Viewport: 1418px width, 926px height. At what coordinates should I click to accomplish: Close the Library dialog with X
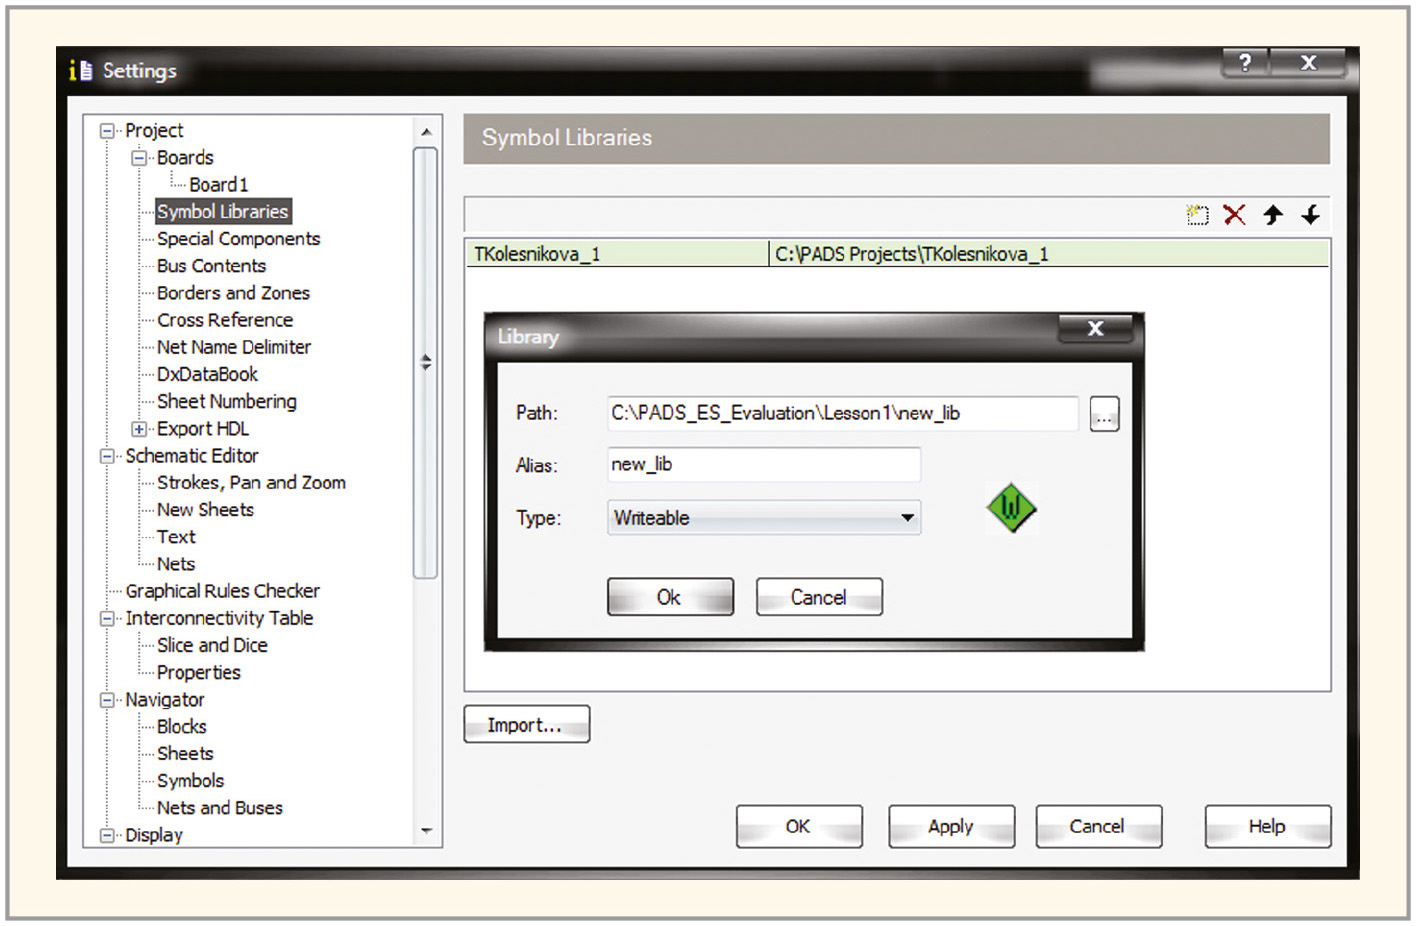(x=1095, y=329)
